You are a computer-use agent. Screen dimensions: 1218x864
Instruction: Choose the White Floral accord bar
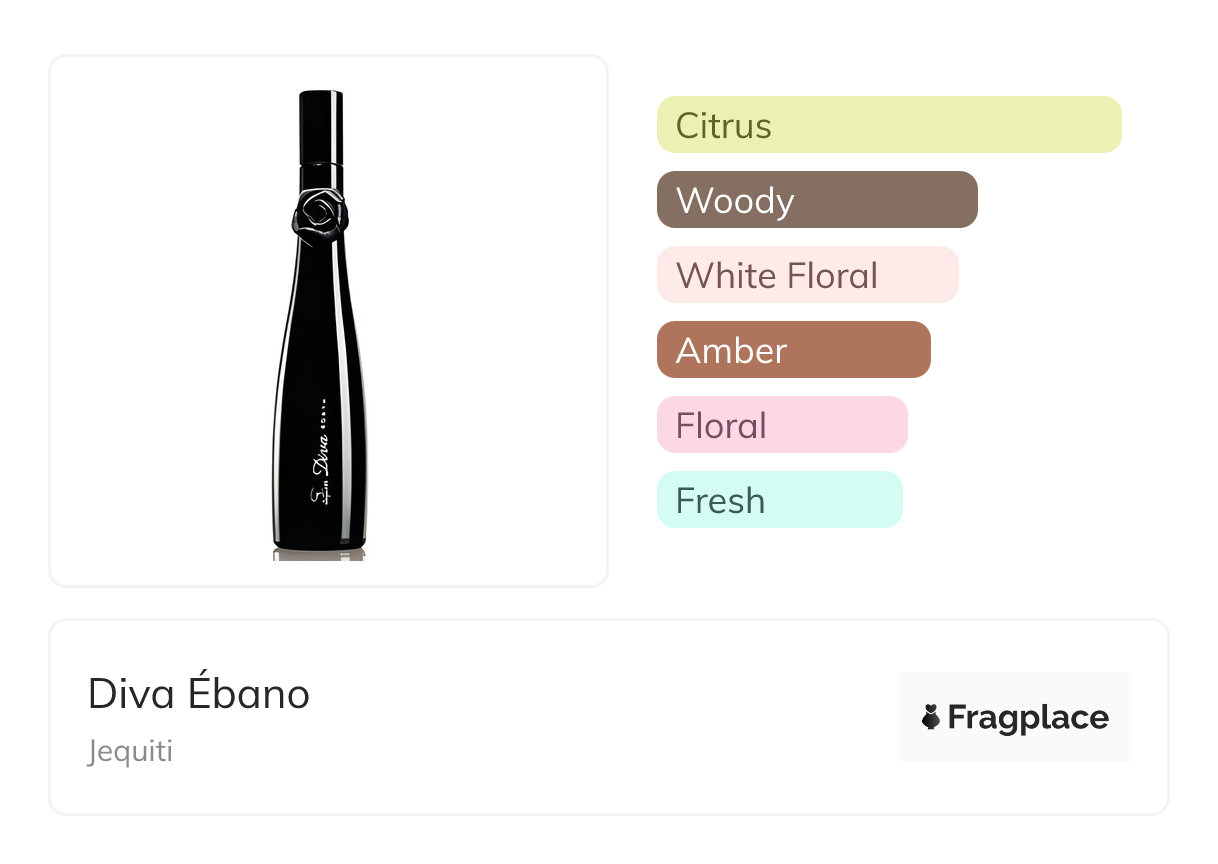click(x=807, y=275)
